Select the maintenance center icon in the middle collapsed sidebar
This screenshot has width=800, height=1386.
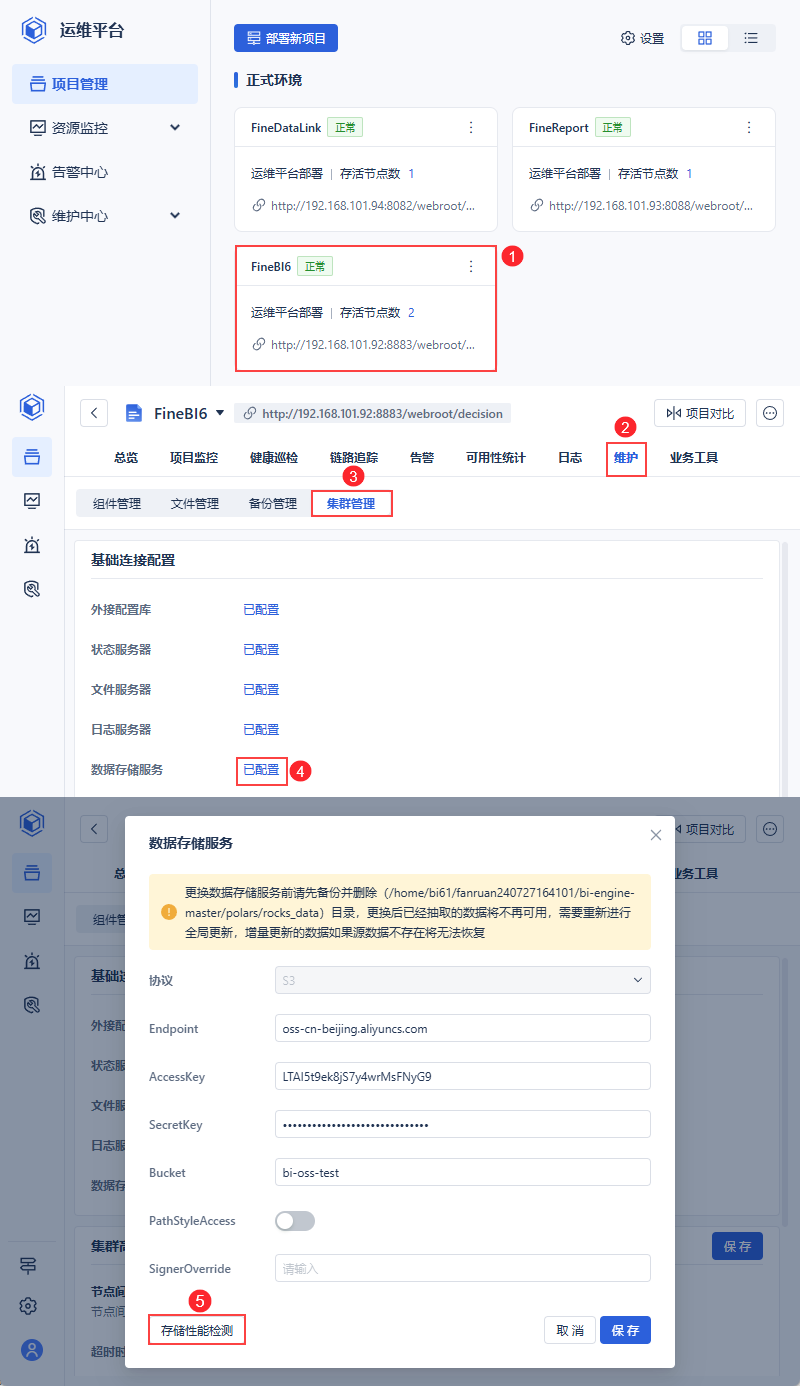tap(32, 589)
